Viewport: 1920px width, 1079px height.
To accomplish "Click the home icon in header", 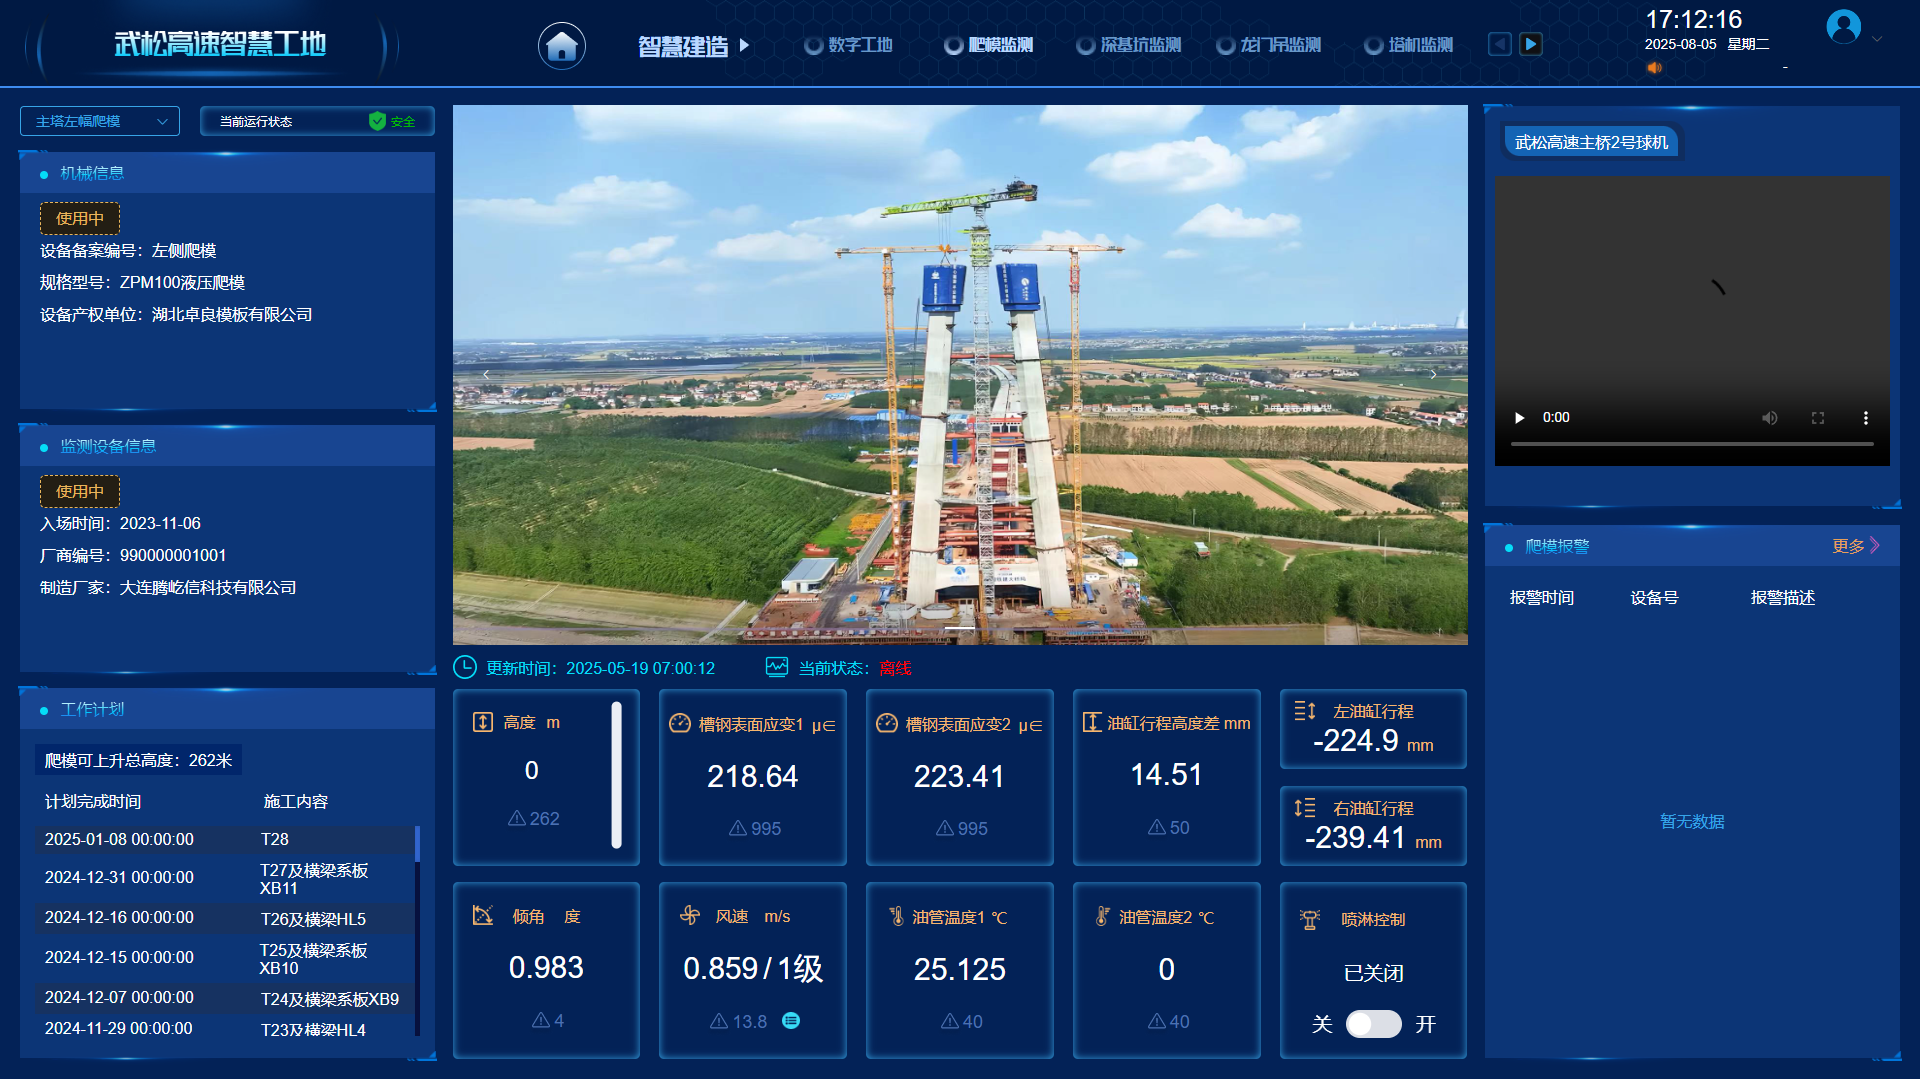I will click(x=562, y=45).
